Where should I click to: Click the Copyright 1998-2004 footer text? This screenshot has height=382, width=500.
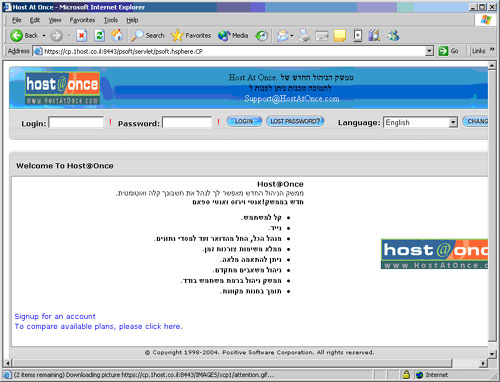point(259,352)
